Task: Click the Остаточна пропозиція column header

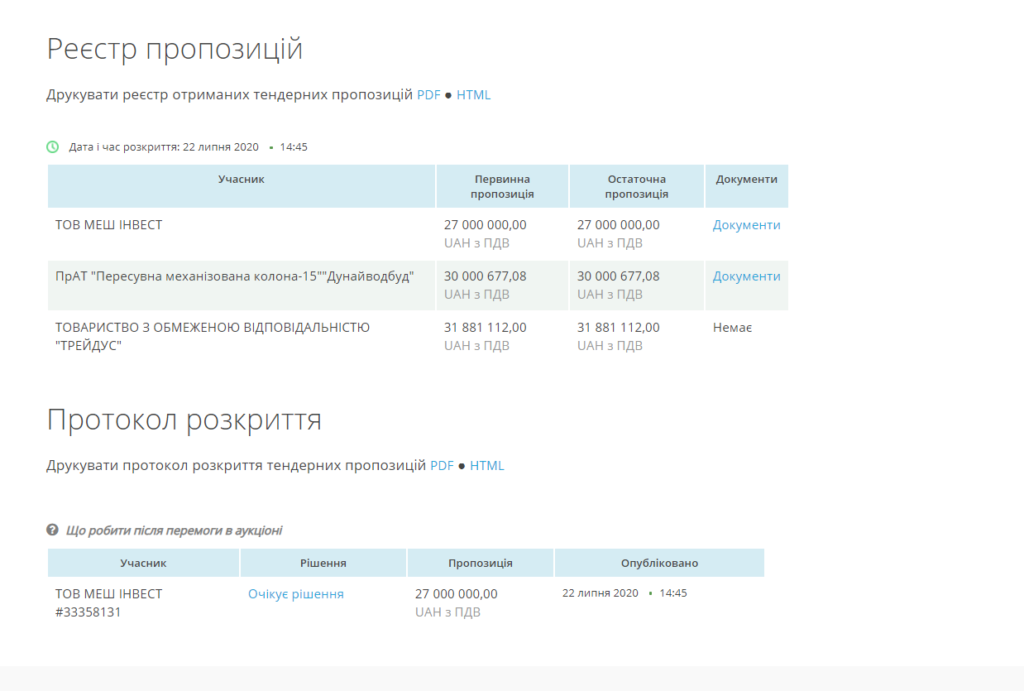Action: pyautogui.click(x=637, y=186)
